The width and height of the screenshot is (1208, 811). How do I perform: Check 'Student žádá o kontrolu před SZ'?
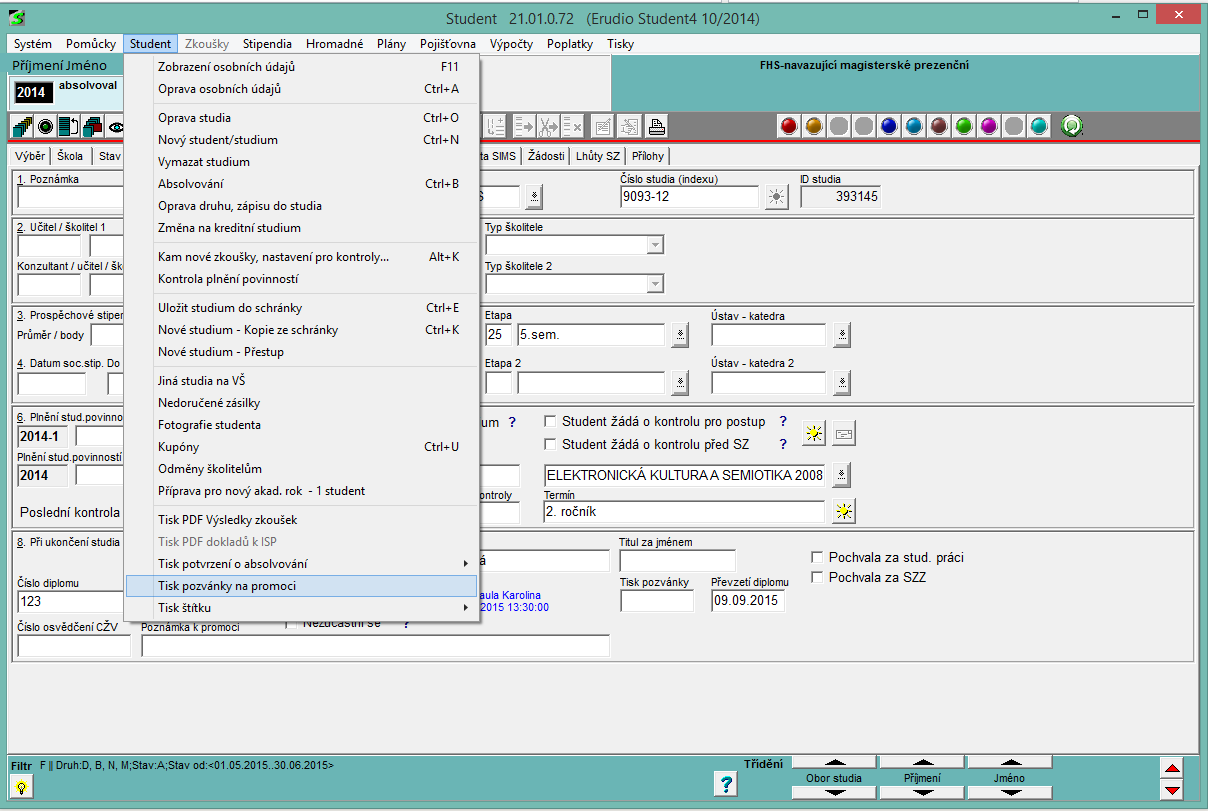pos(550,444)
